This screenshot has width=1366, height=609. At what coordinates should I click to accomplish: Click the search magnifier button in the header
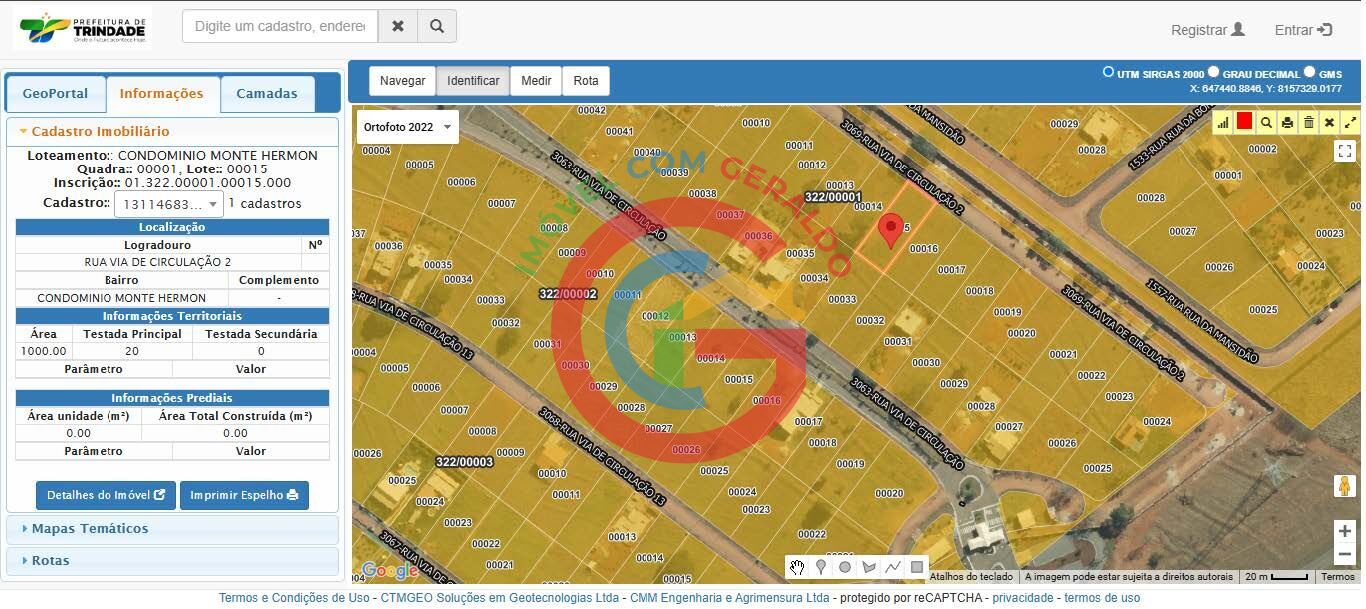tap(437, 26)
